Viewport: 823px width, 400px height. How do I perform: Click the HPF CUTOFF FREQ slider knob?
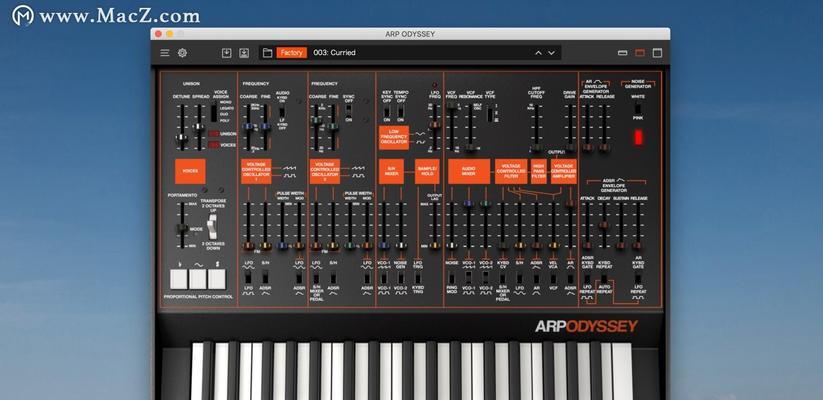coord(536,148)
